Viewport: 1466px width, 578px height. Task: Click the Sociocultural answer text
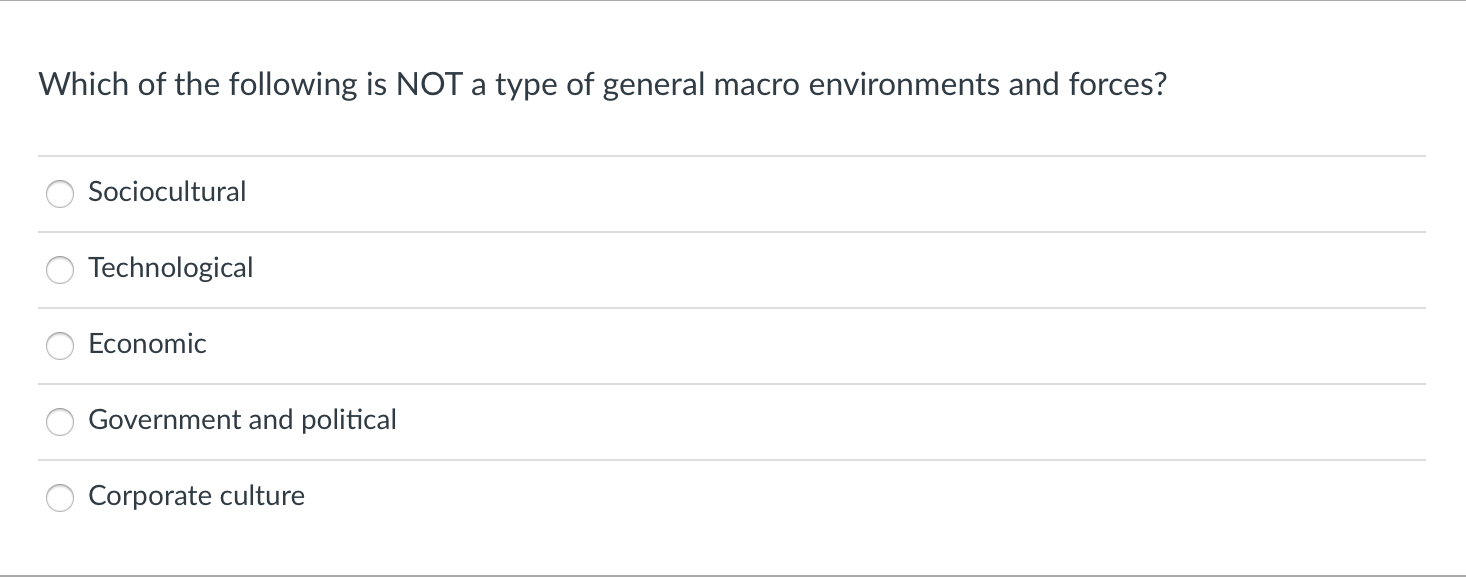click(167, 192)
